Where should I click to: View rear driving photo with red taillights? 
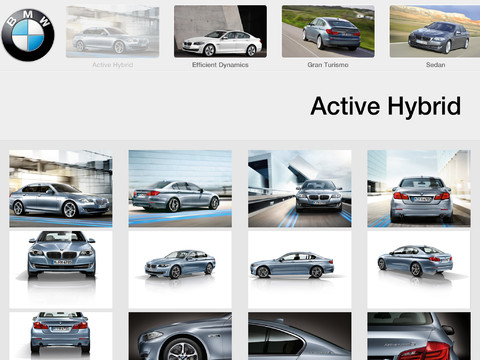tap(419, 189)
